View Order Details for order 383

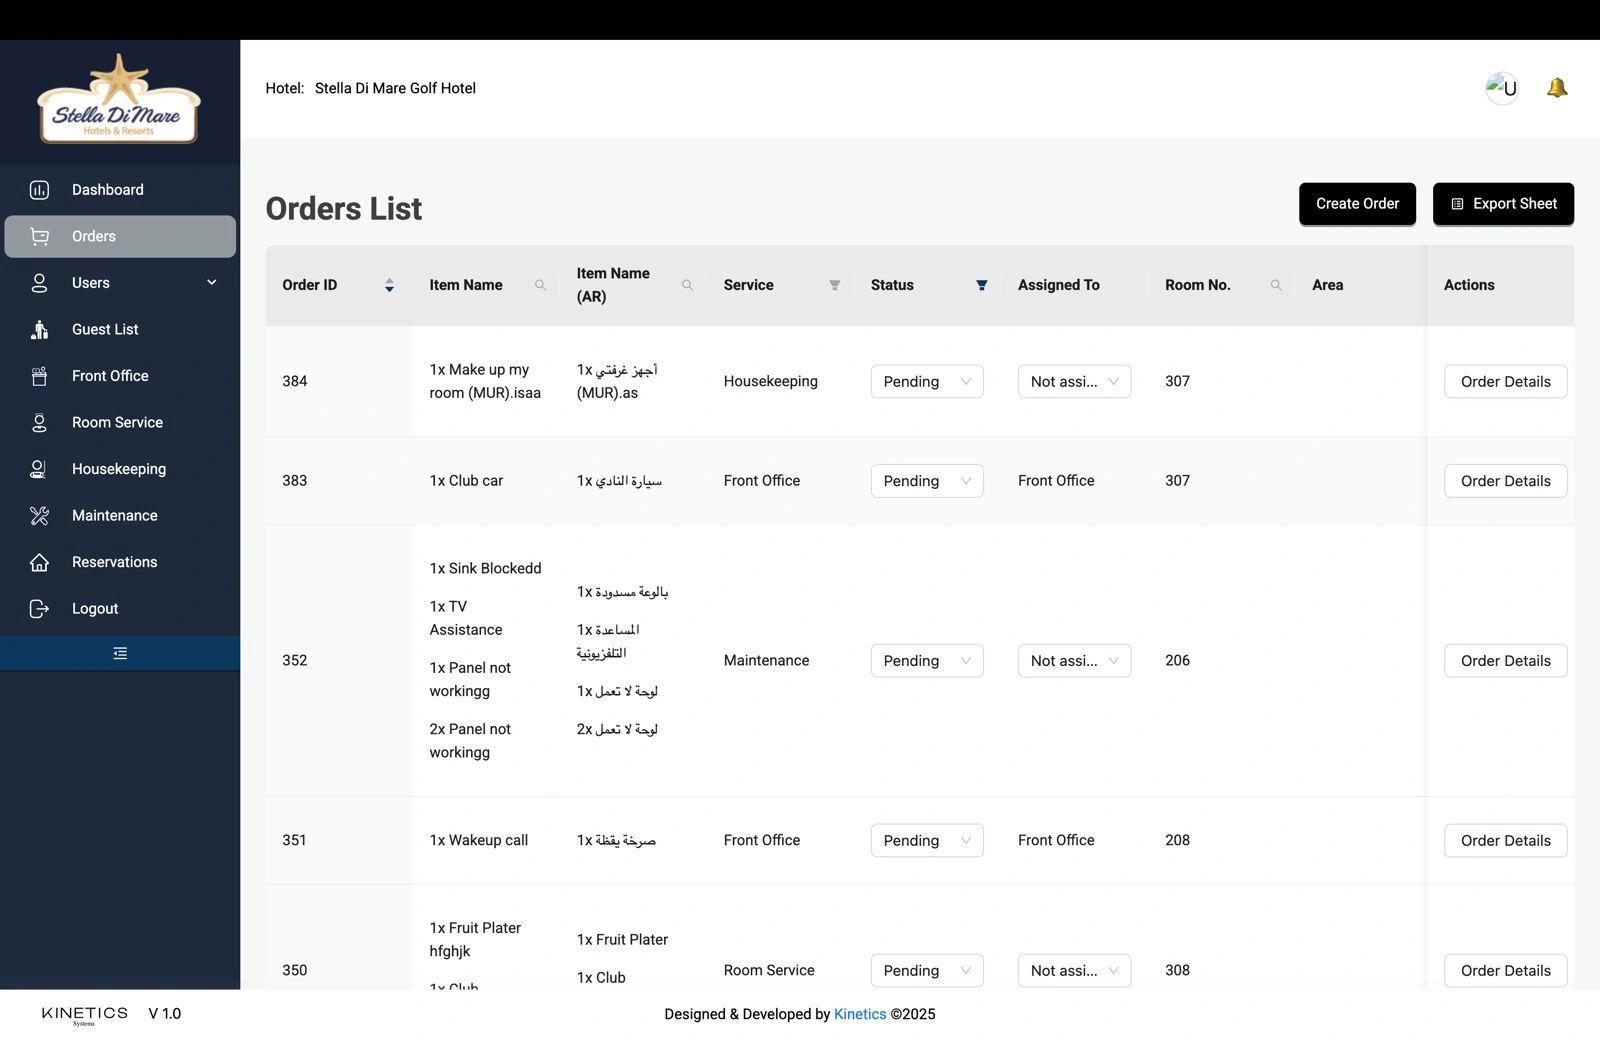tap(1504, 481)
